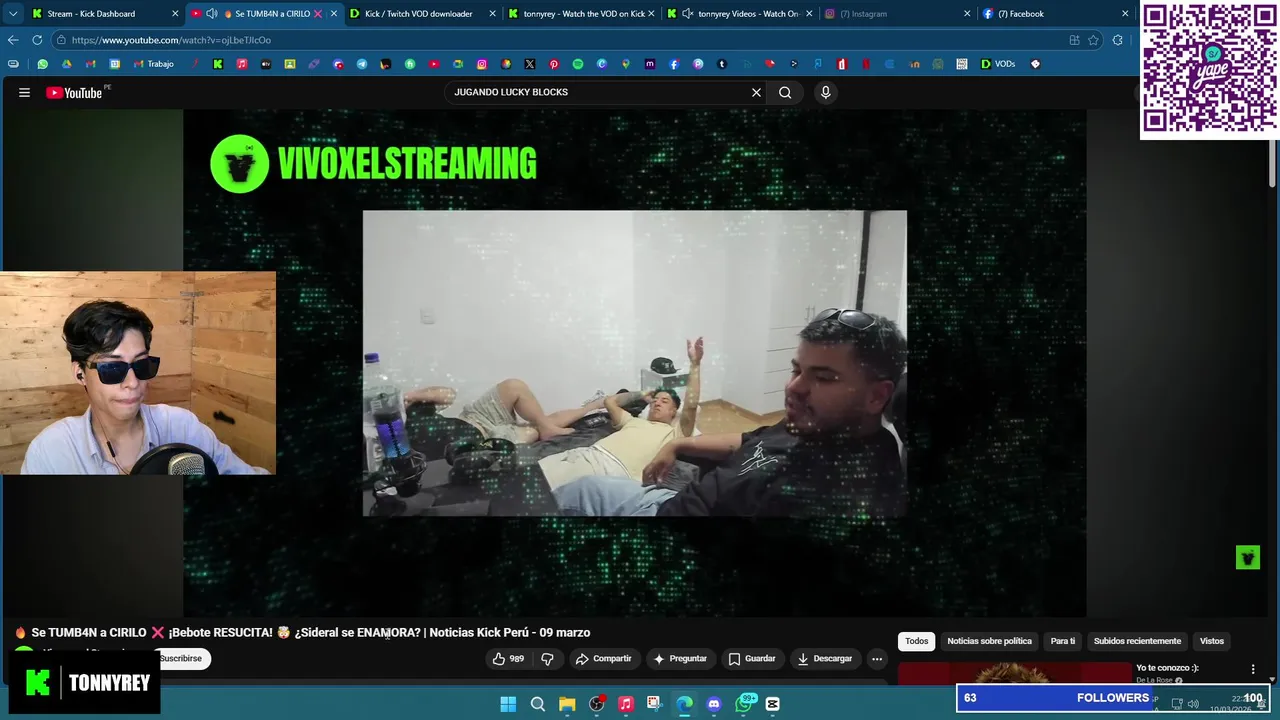Clear the YouTube search text
Screen dimensions: 1280x720
point(756,92)
